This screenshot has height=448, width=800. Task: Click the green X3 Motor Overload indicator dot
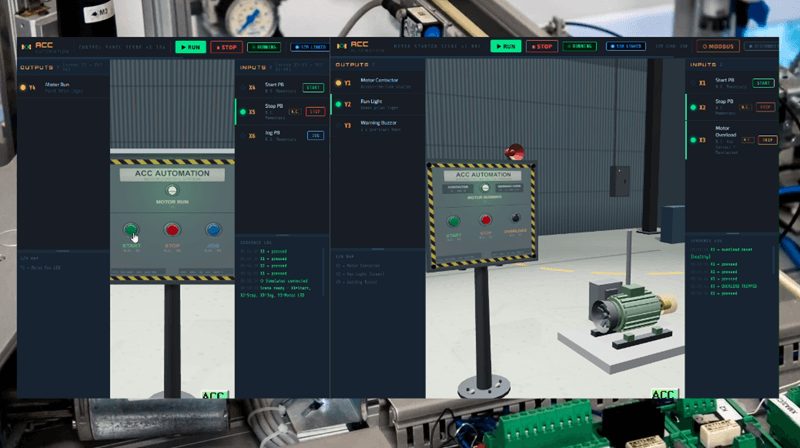[693, 140]
